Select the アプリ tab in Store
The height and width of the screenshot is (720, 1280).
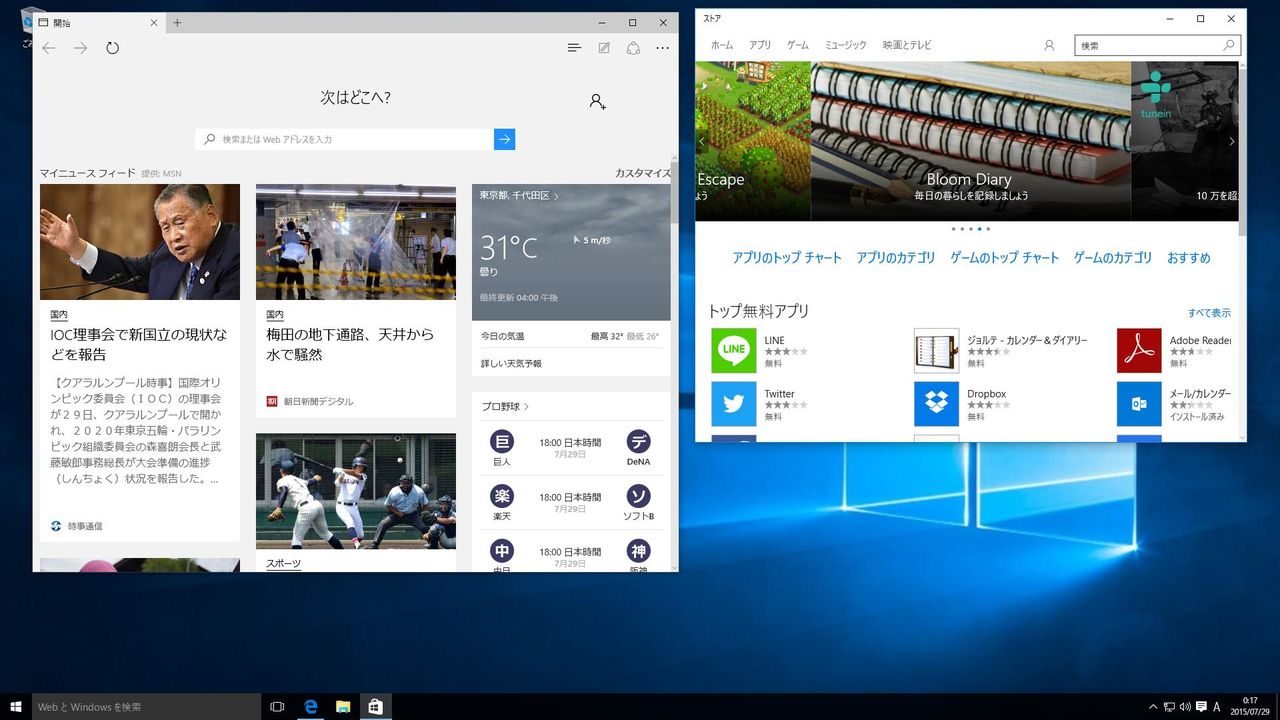pos(760,45)
